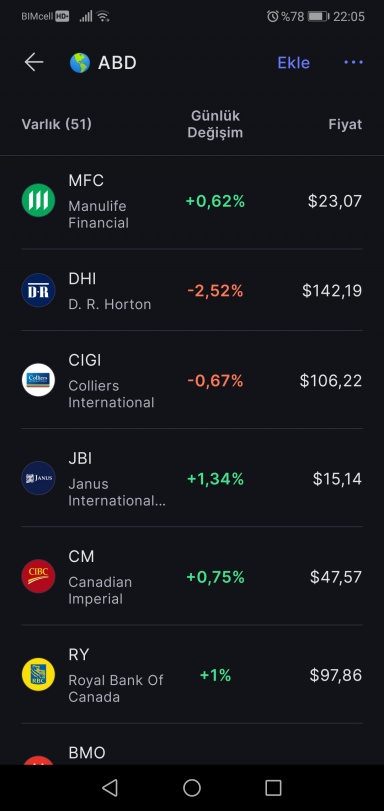Open the BMO asset row

point(192,745)
